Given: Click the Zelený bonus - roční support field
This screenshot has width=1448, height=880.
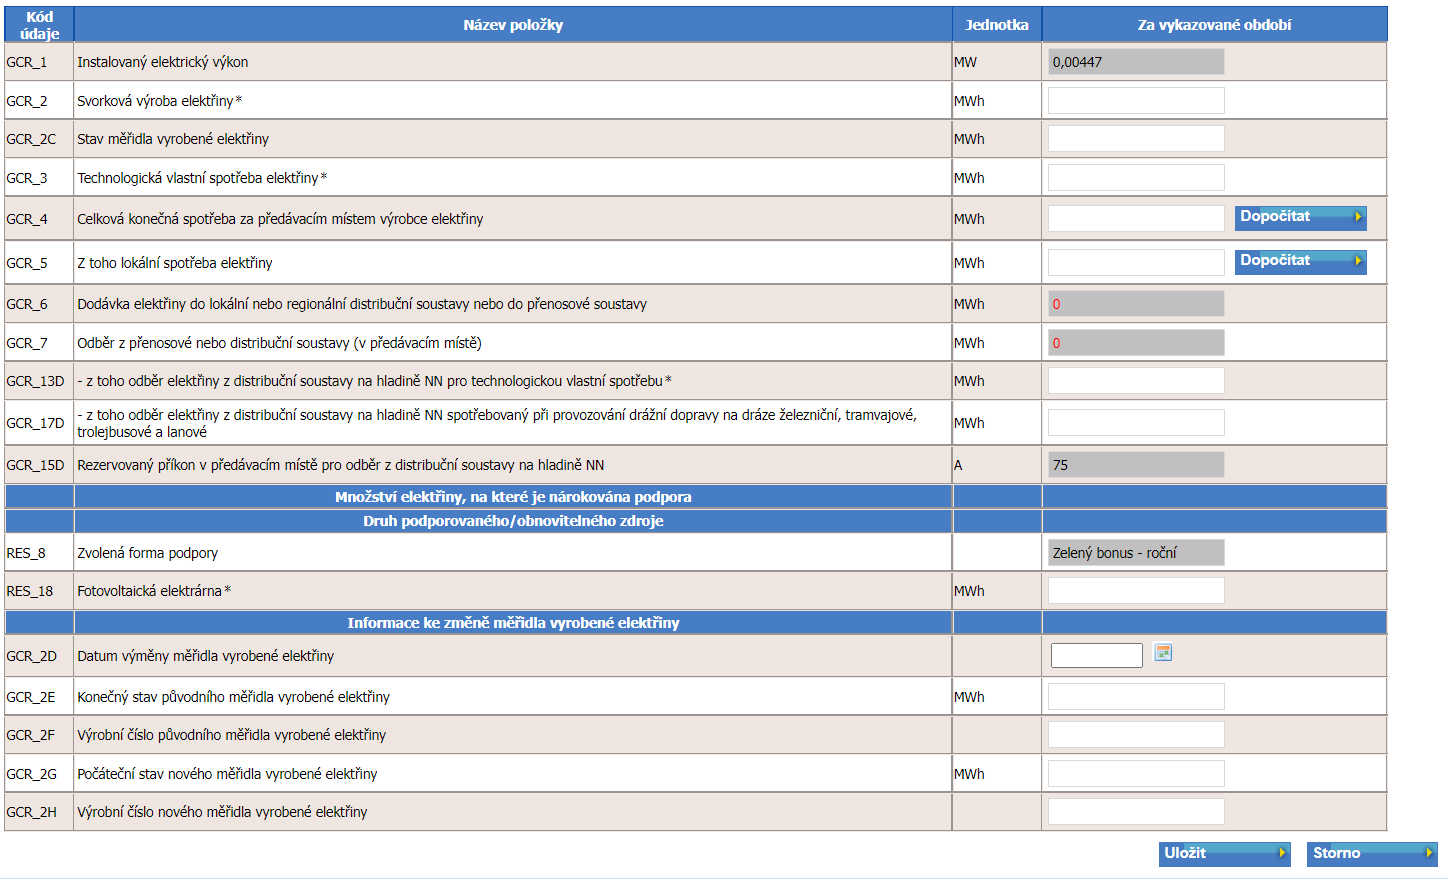Looking at the screenshot, I should tap(1136, 553).
